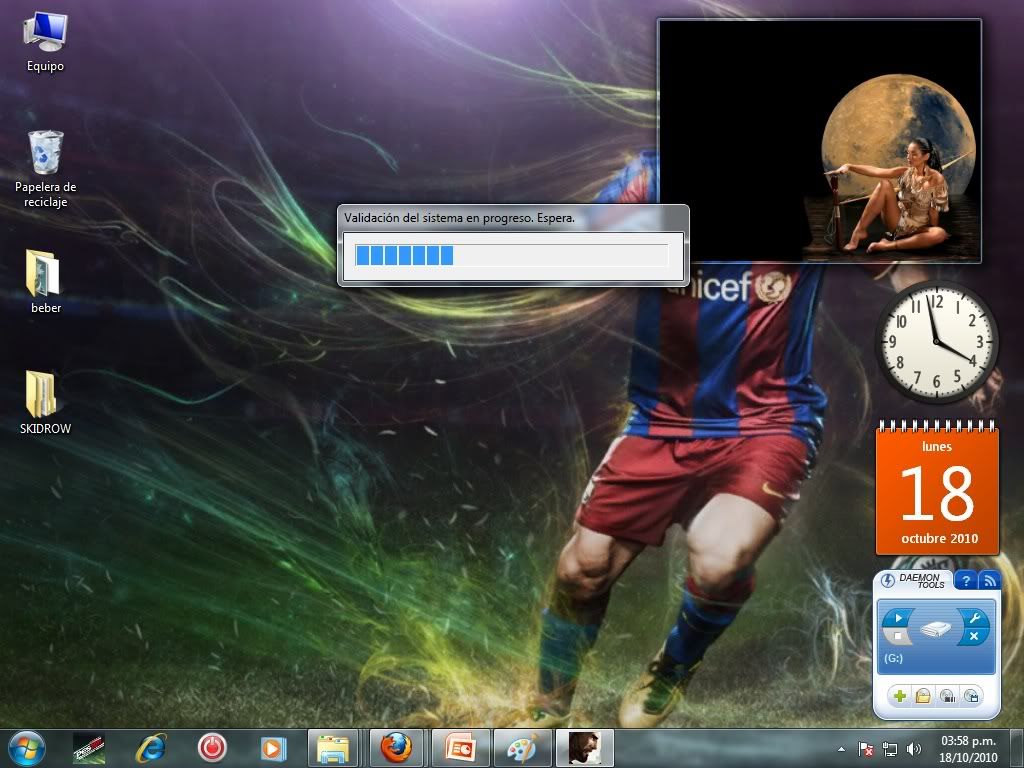Open DAEMON Tools wrench settings
Screen dimensions: 1024x768
click(974, 617)
